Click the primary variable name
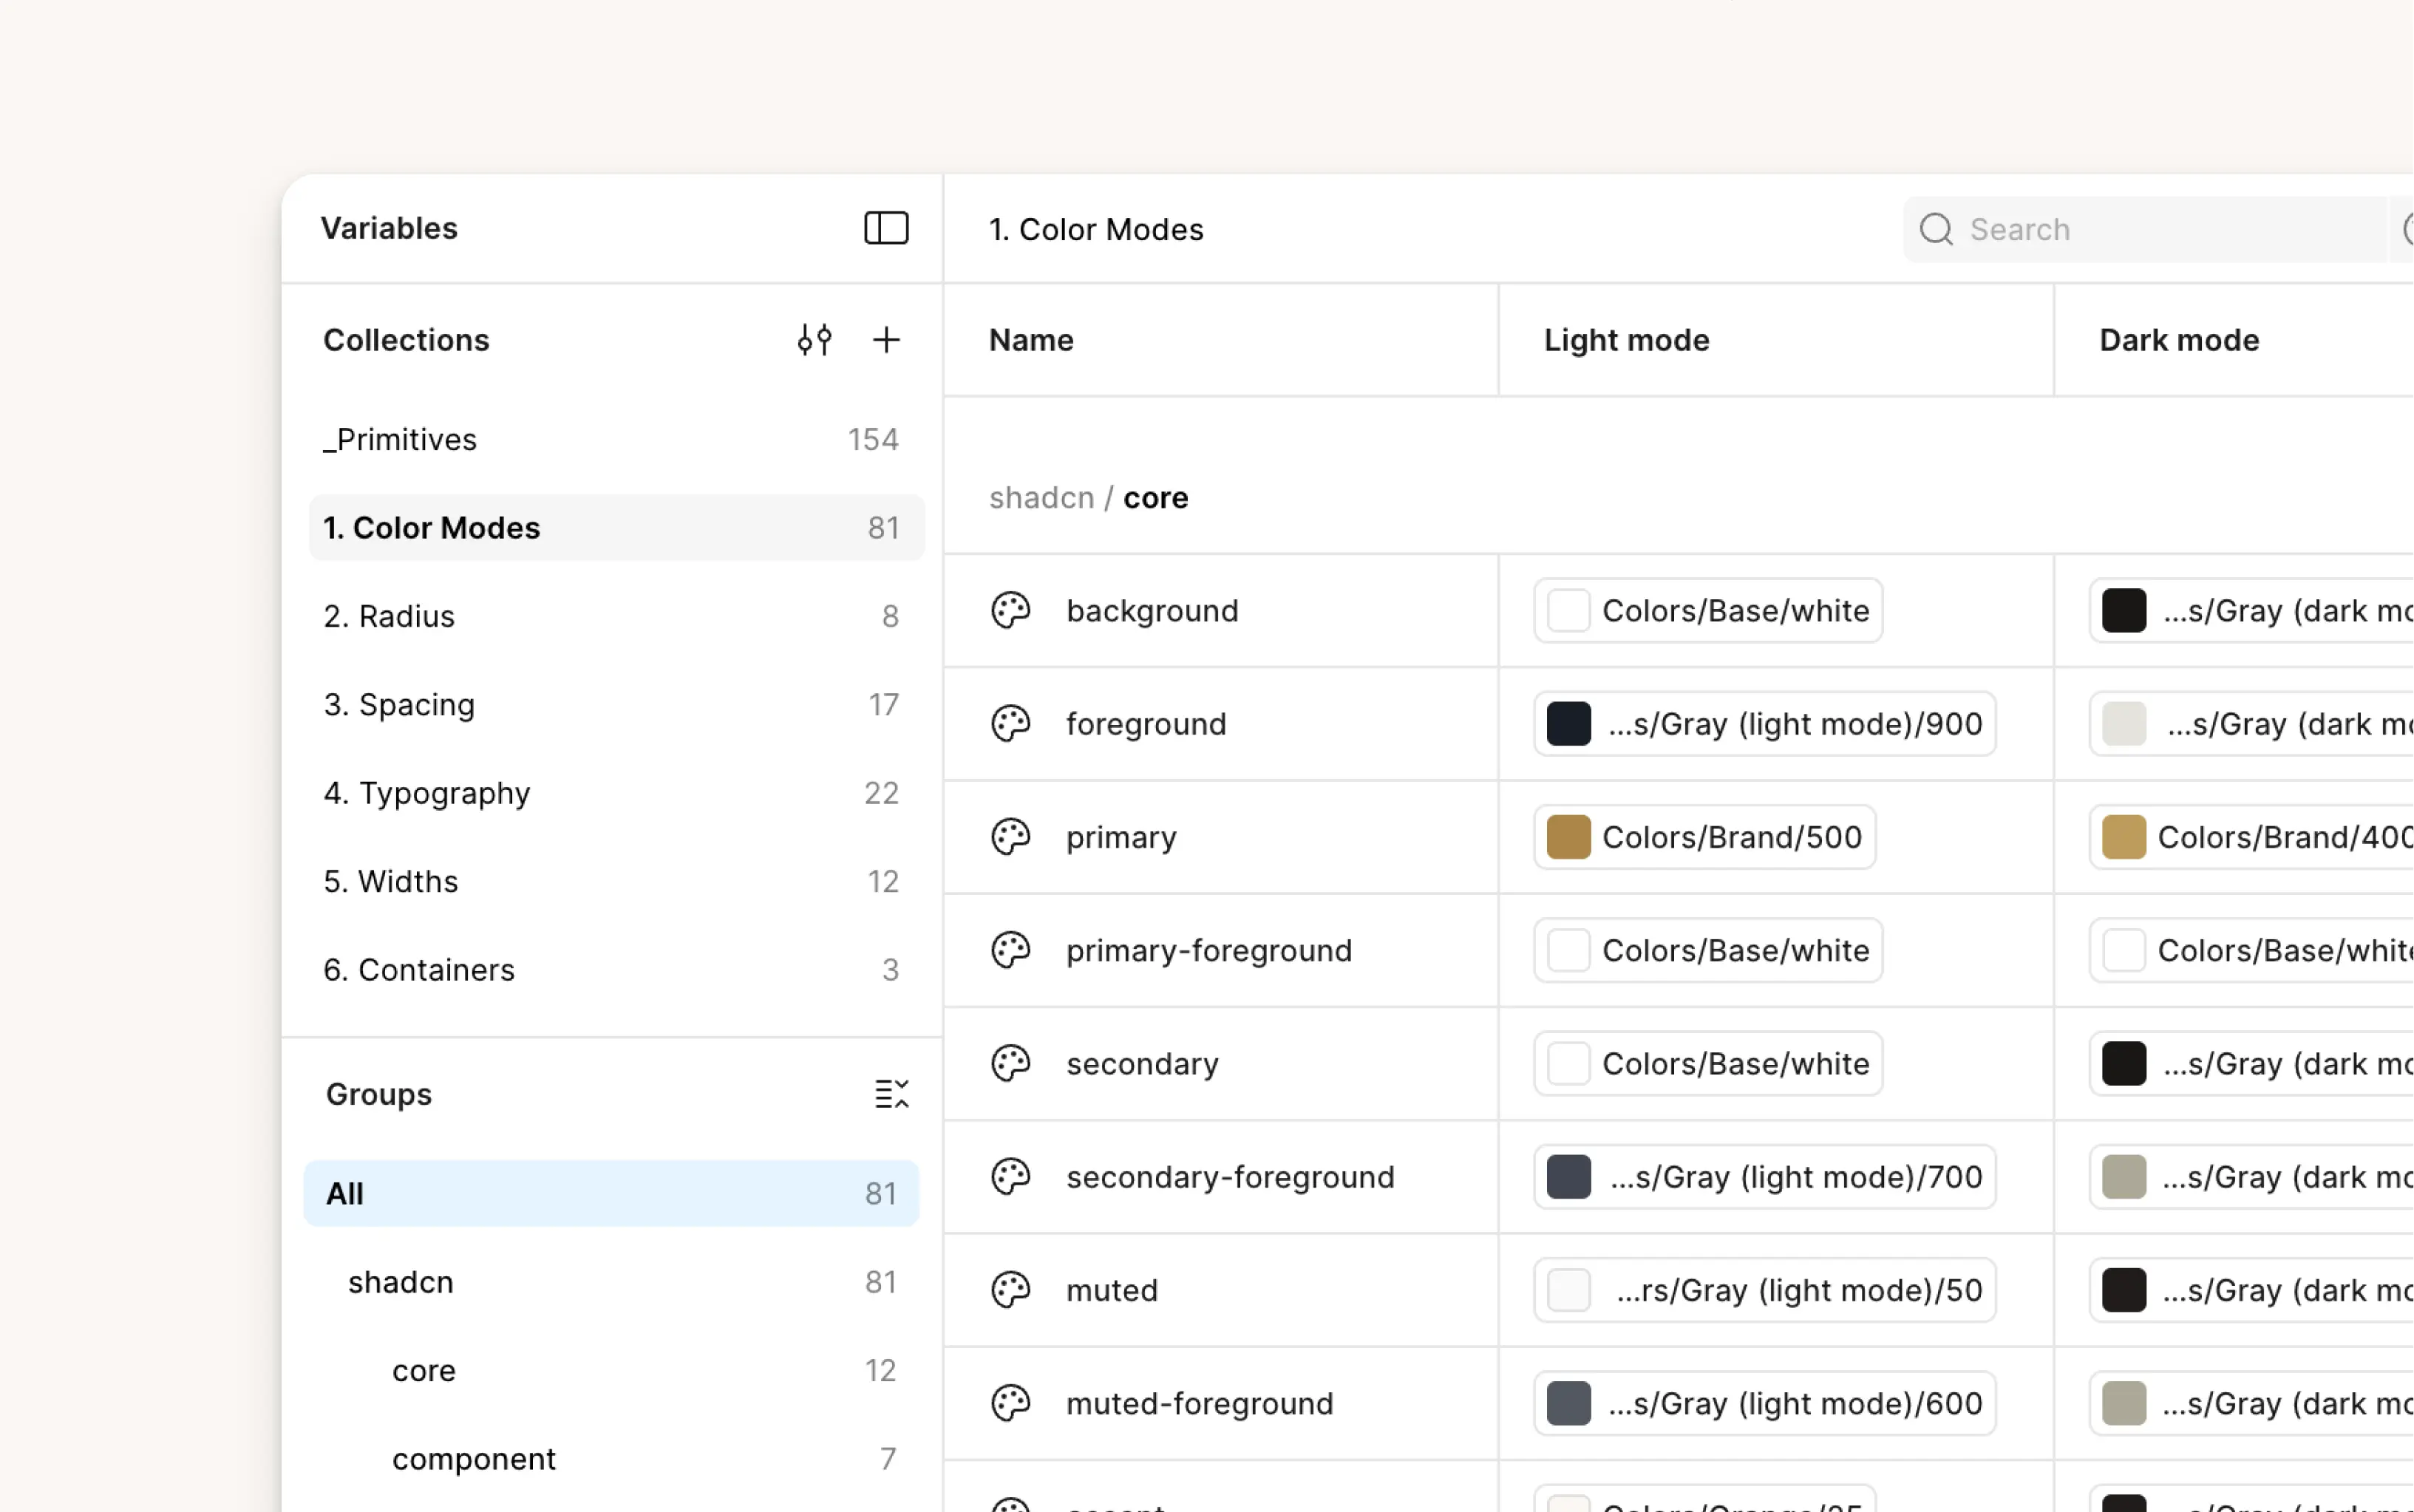 (x=1121, y=837)
